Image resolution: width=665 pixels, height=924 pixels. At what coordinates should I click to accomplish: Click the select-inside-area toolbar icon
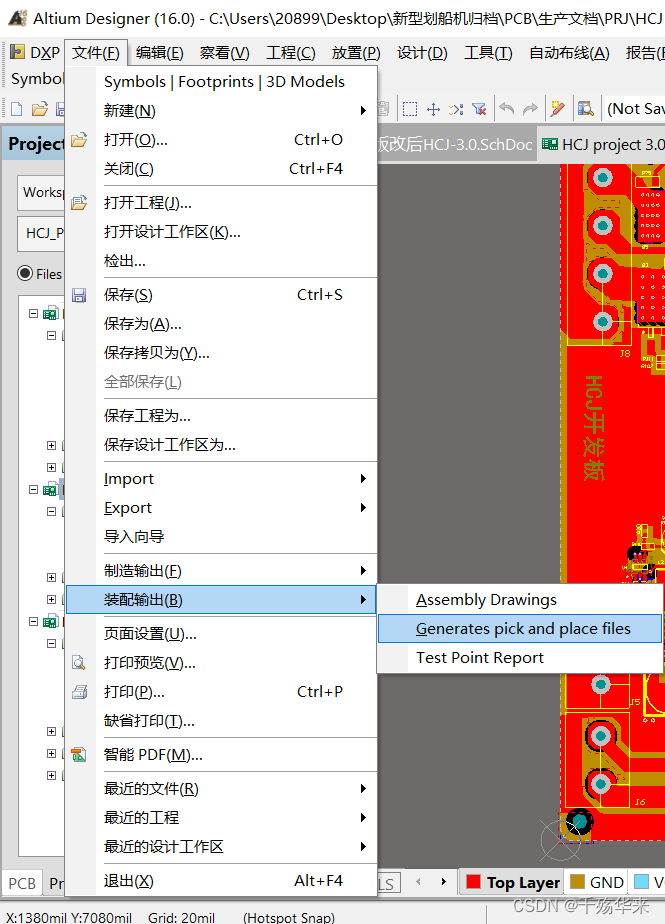410,109
